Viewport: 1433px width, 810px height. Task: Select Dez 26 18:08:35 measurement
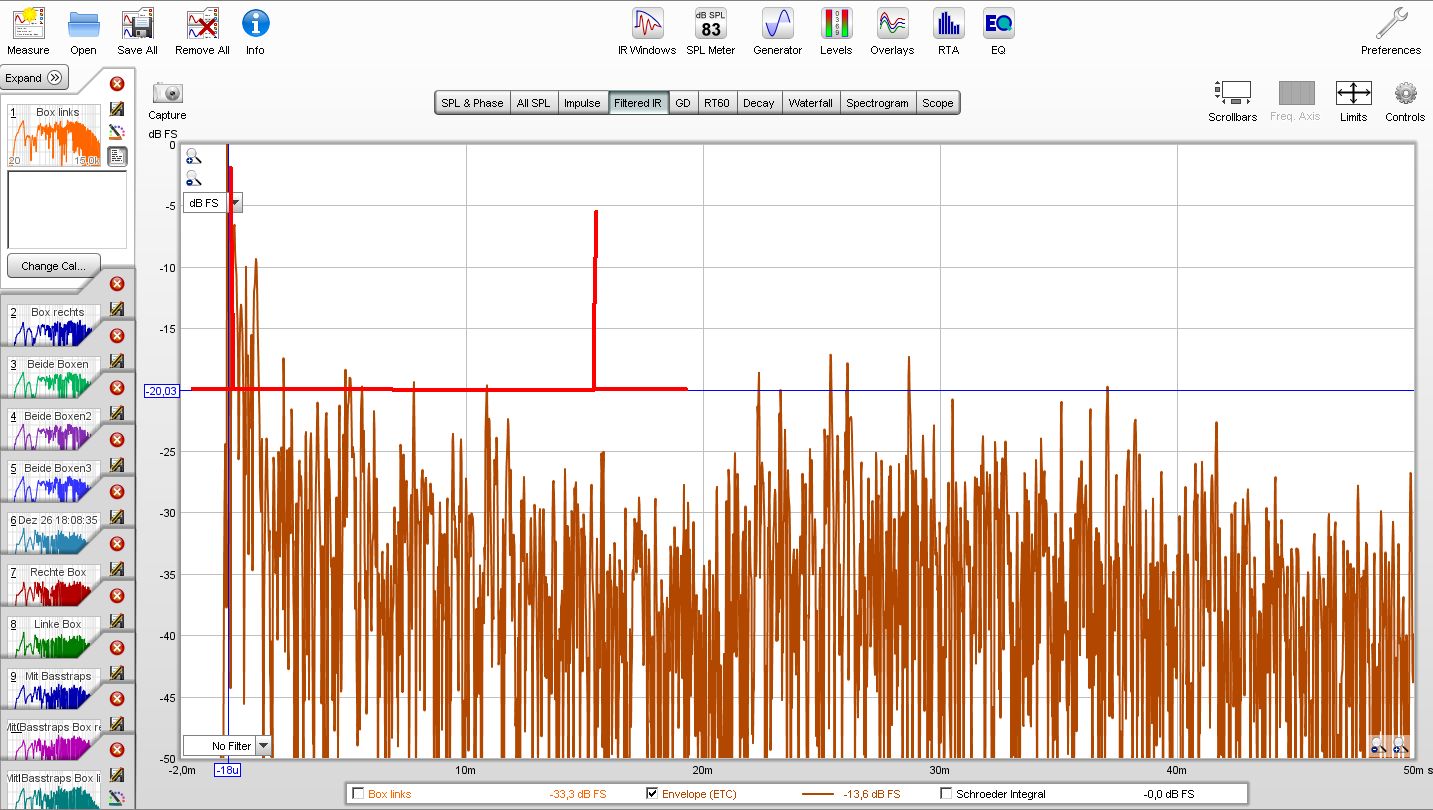[x=52, y=533]
